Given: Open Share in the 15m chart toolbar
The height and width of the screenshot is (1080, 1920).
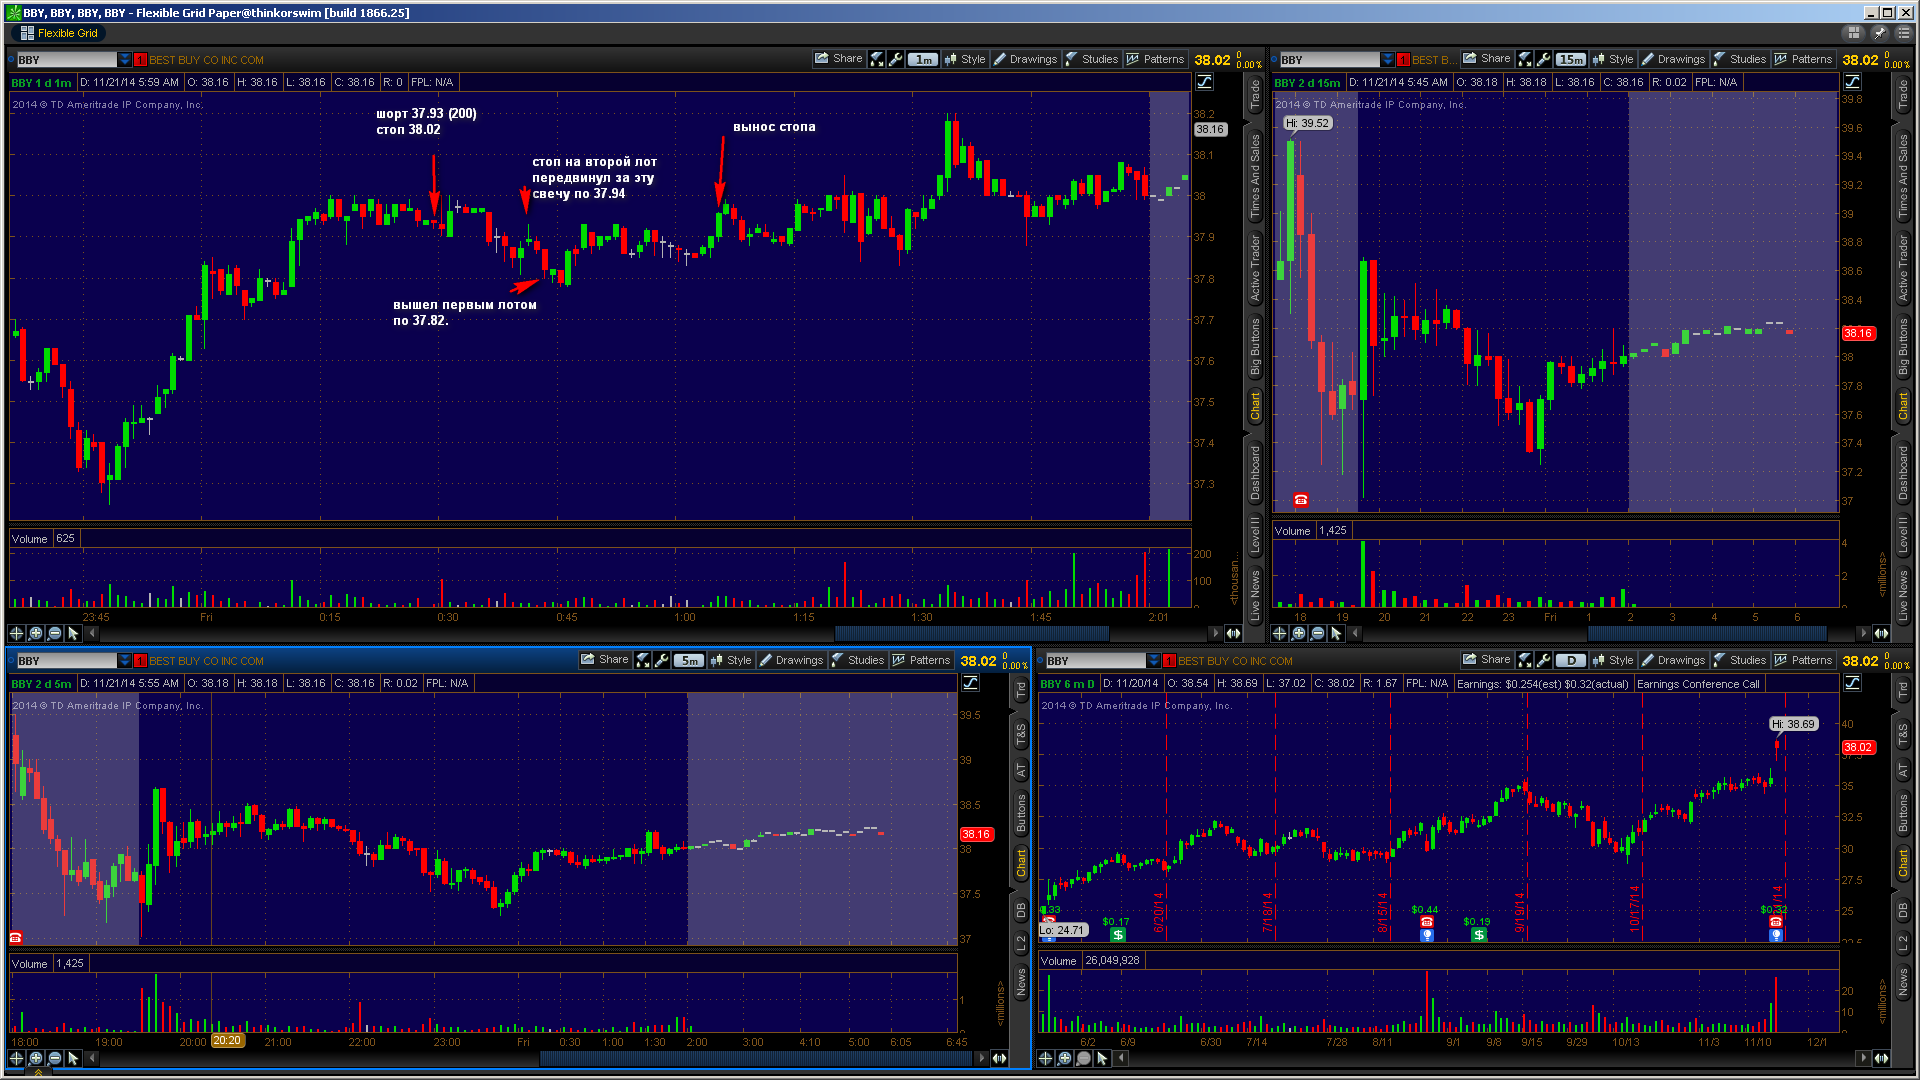Looking at the screenshot, I should tap(1486, 59).
